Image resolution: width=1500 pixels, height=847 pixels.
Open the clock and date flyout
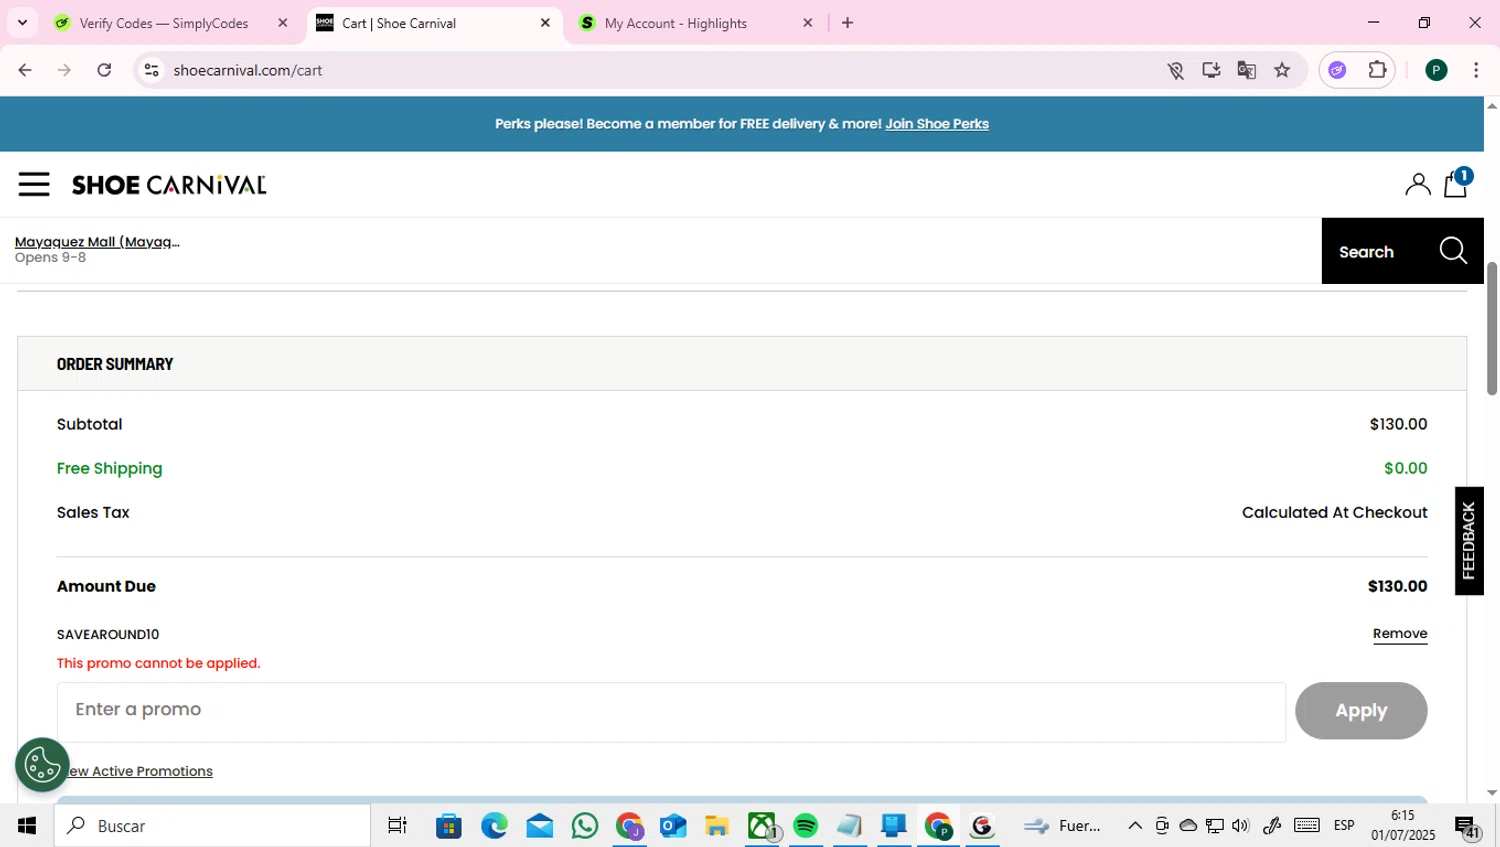point(1403,826)
